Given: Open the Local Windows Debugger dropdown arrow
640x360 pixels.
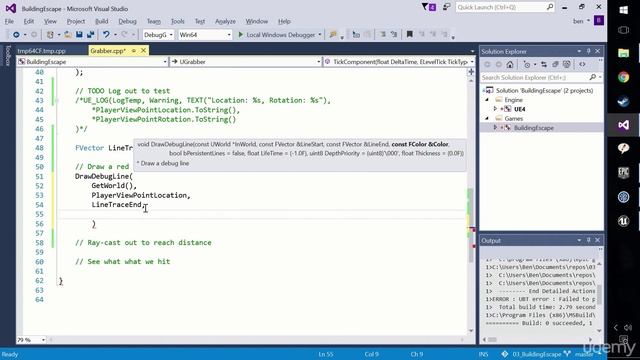Looking at the screenshot, I should tap(320, 35).
